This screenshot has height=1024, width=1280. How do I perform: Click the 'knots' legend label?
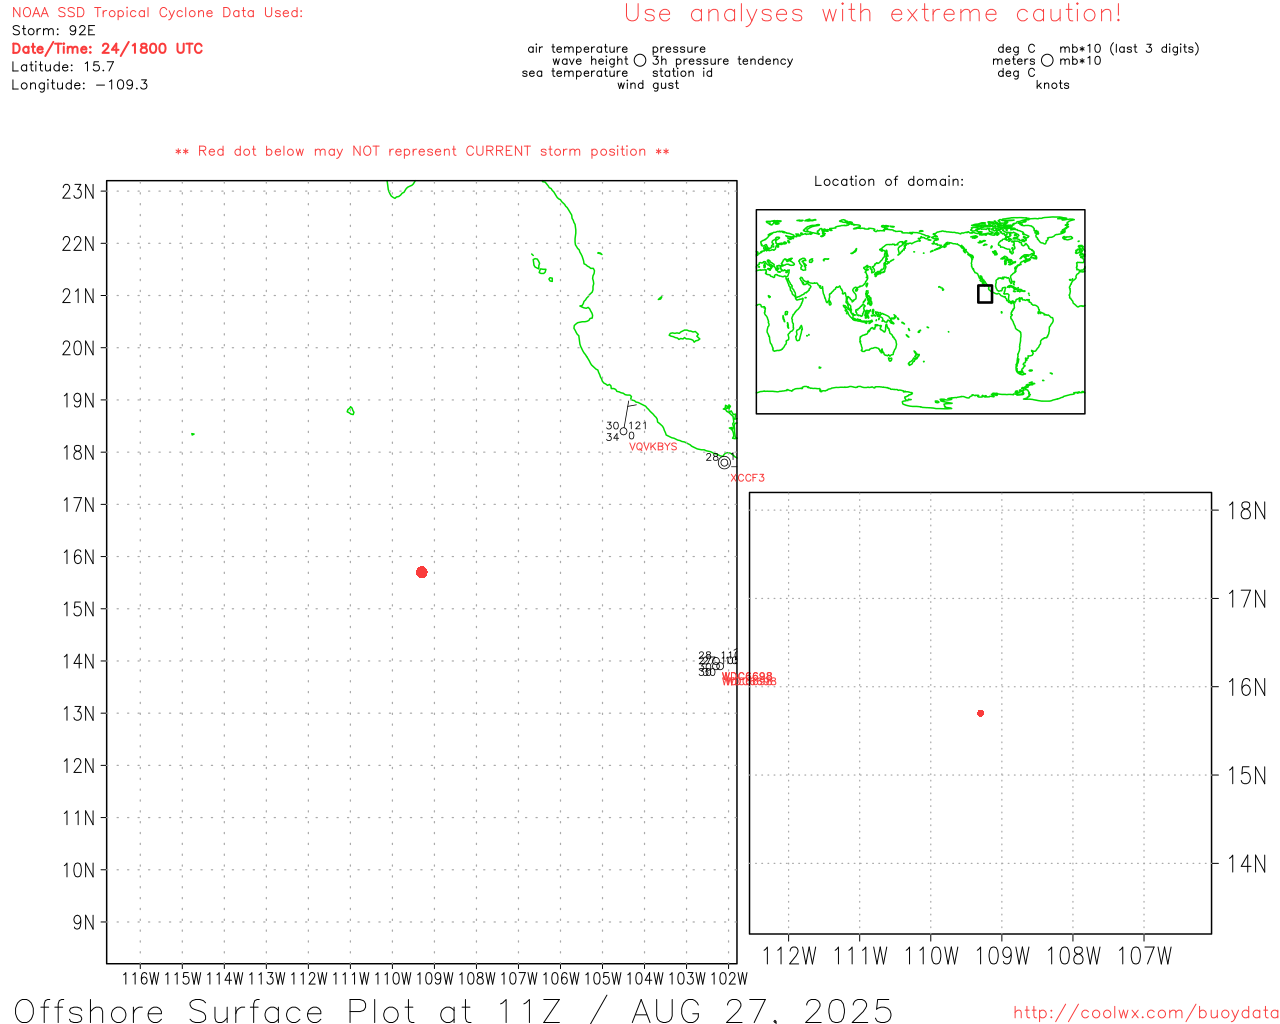tap(1053, 85)
